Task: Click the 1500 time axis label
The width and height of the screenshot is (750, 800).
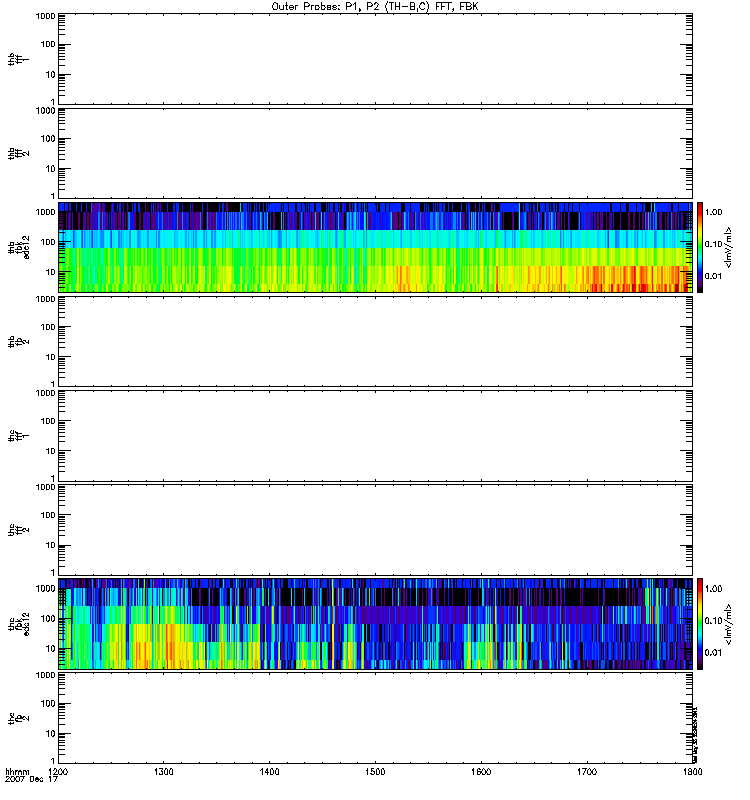Action: point(375,771)
